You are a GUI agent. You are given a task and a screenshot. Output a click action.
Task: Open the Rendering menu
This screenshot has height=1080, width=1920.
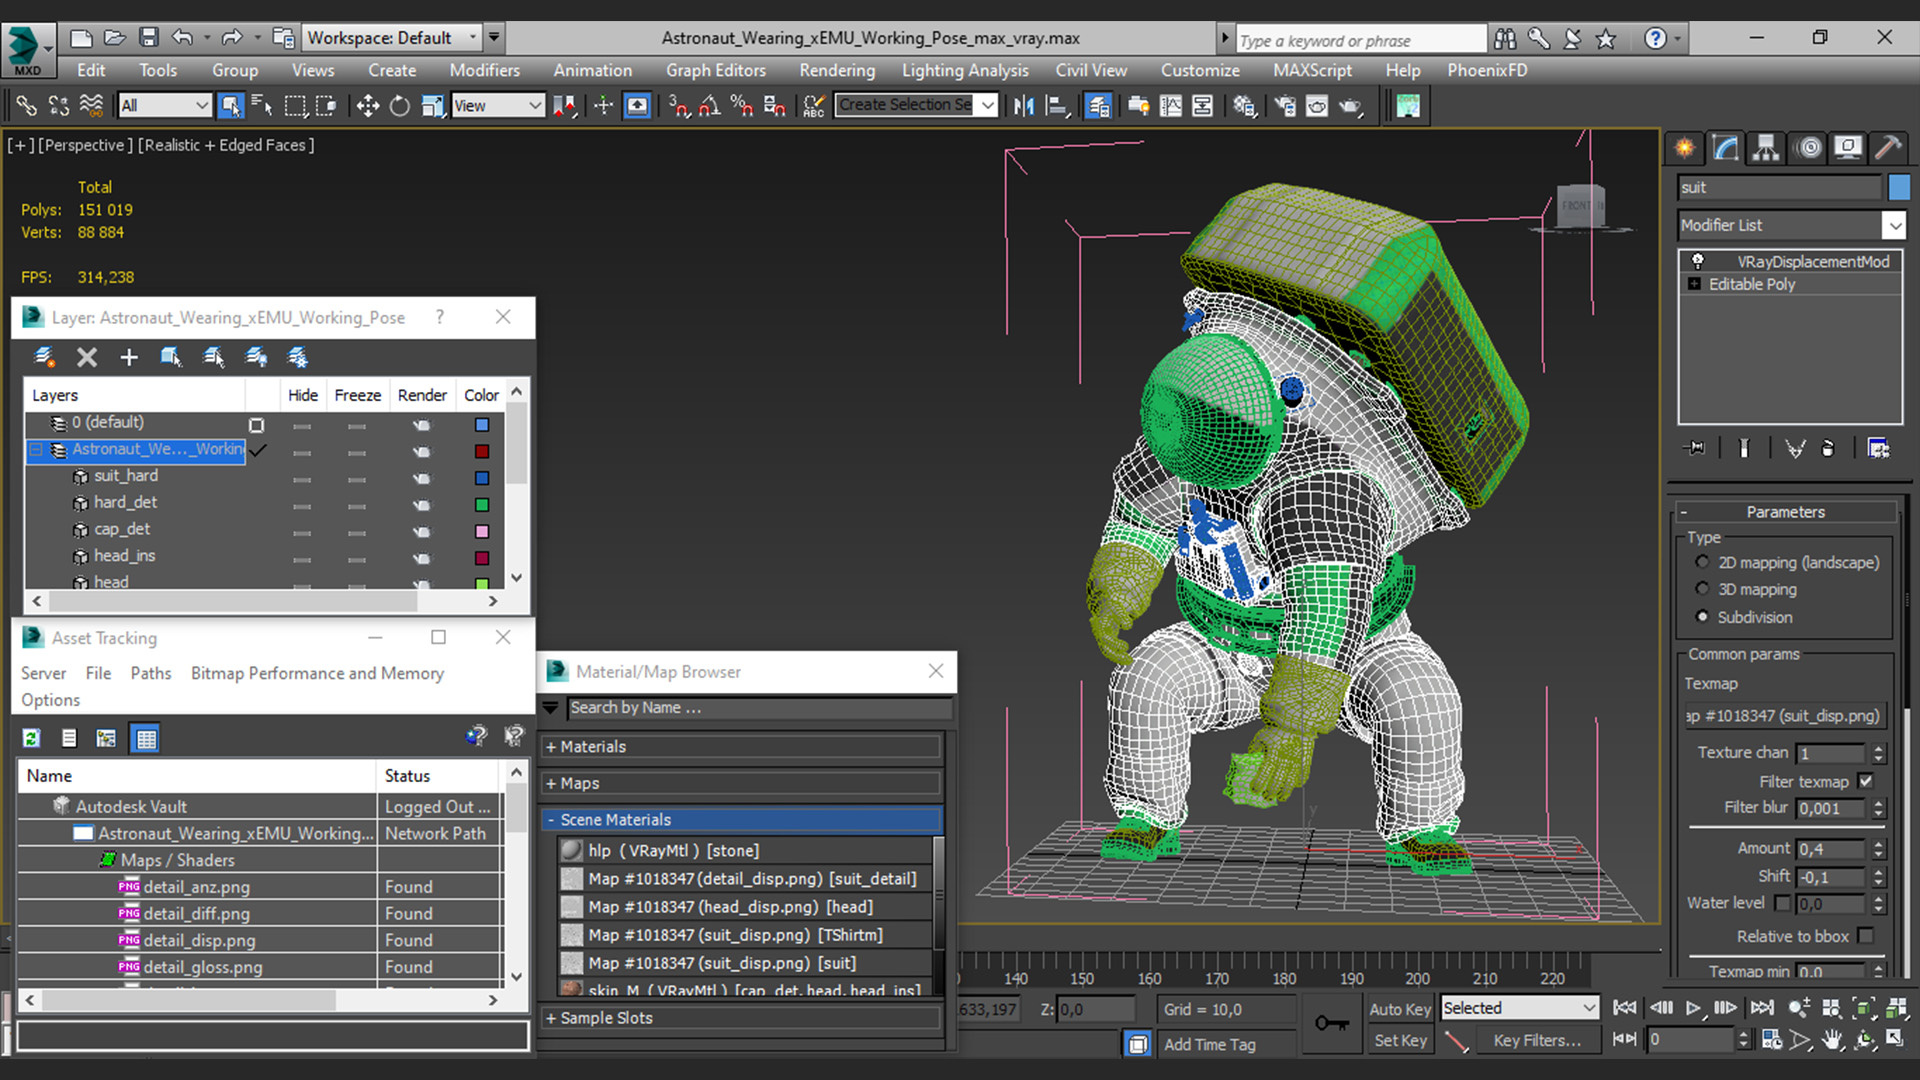click(x=837, y=70)
